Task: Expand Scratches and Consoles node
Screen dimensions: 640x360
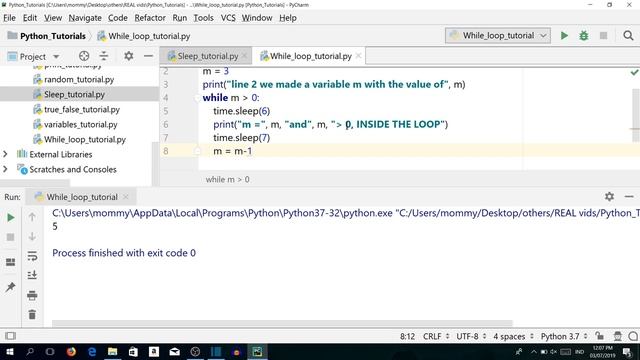Action: pos(5,169)
